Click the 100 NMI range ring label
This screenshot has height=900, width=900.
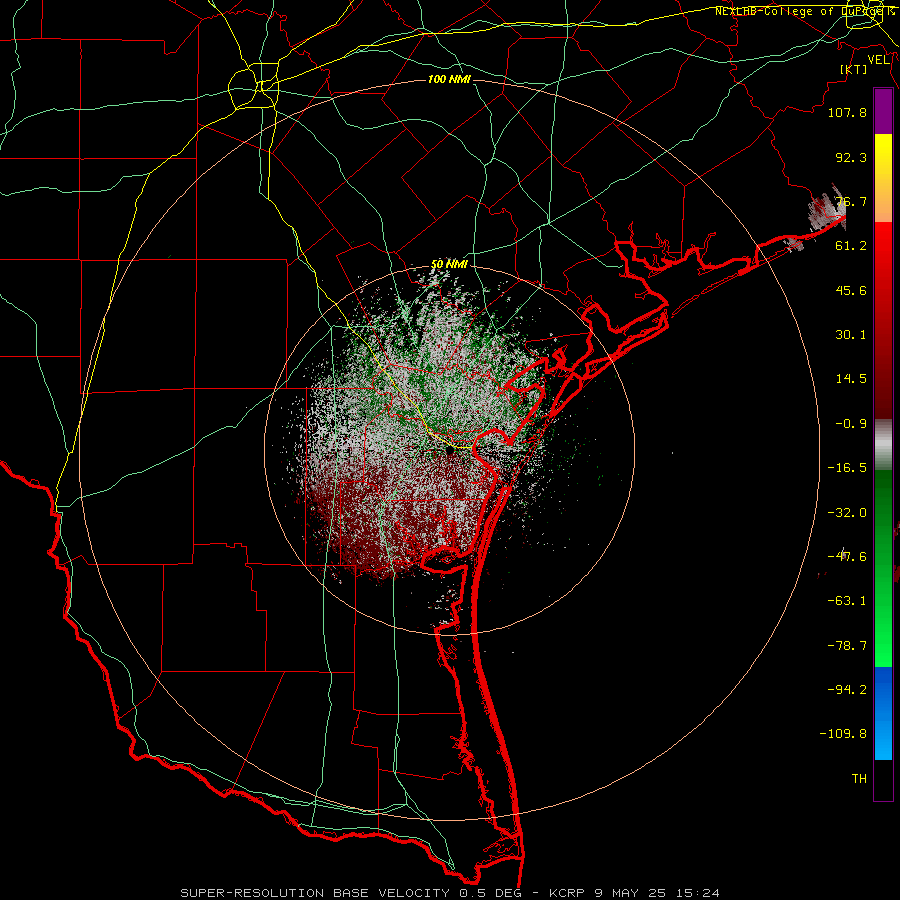pyautogui.click(x=449, y=79)
